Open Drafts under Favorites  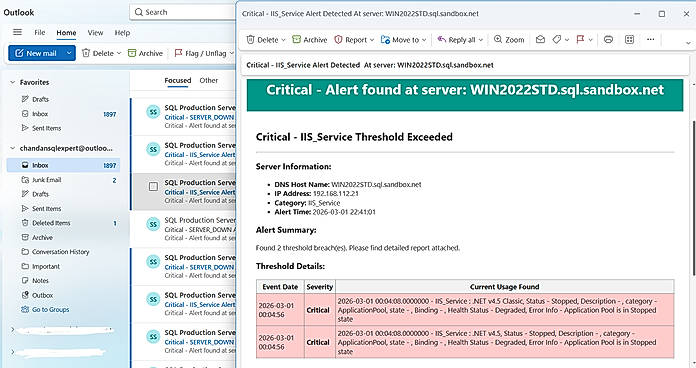coord(40,99)
